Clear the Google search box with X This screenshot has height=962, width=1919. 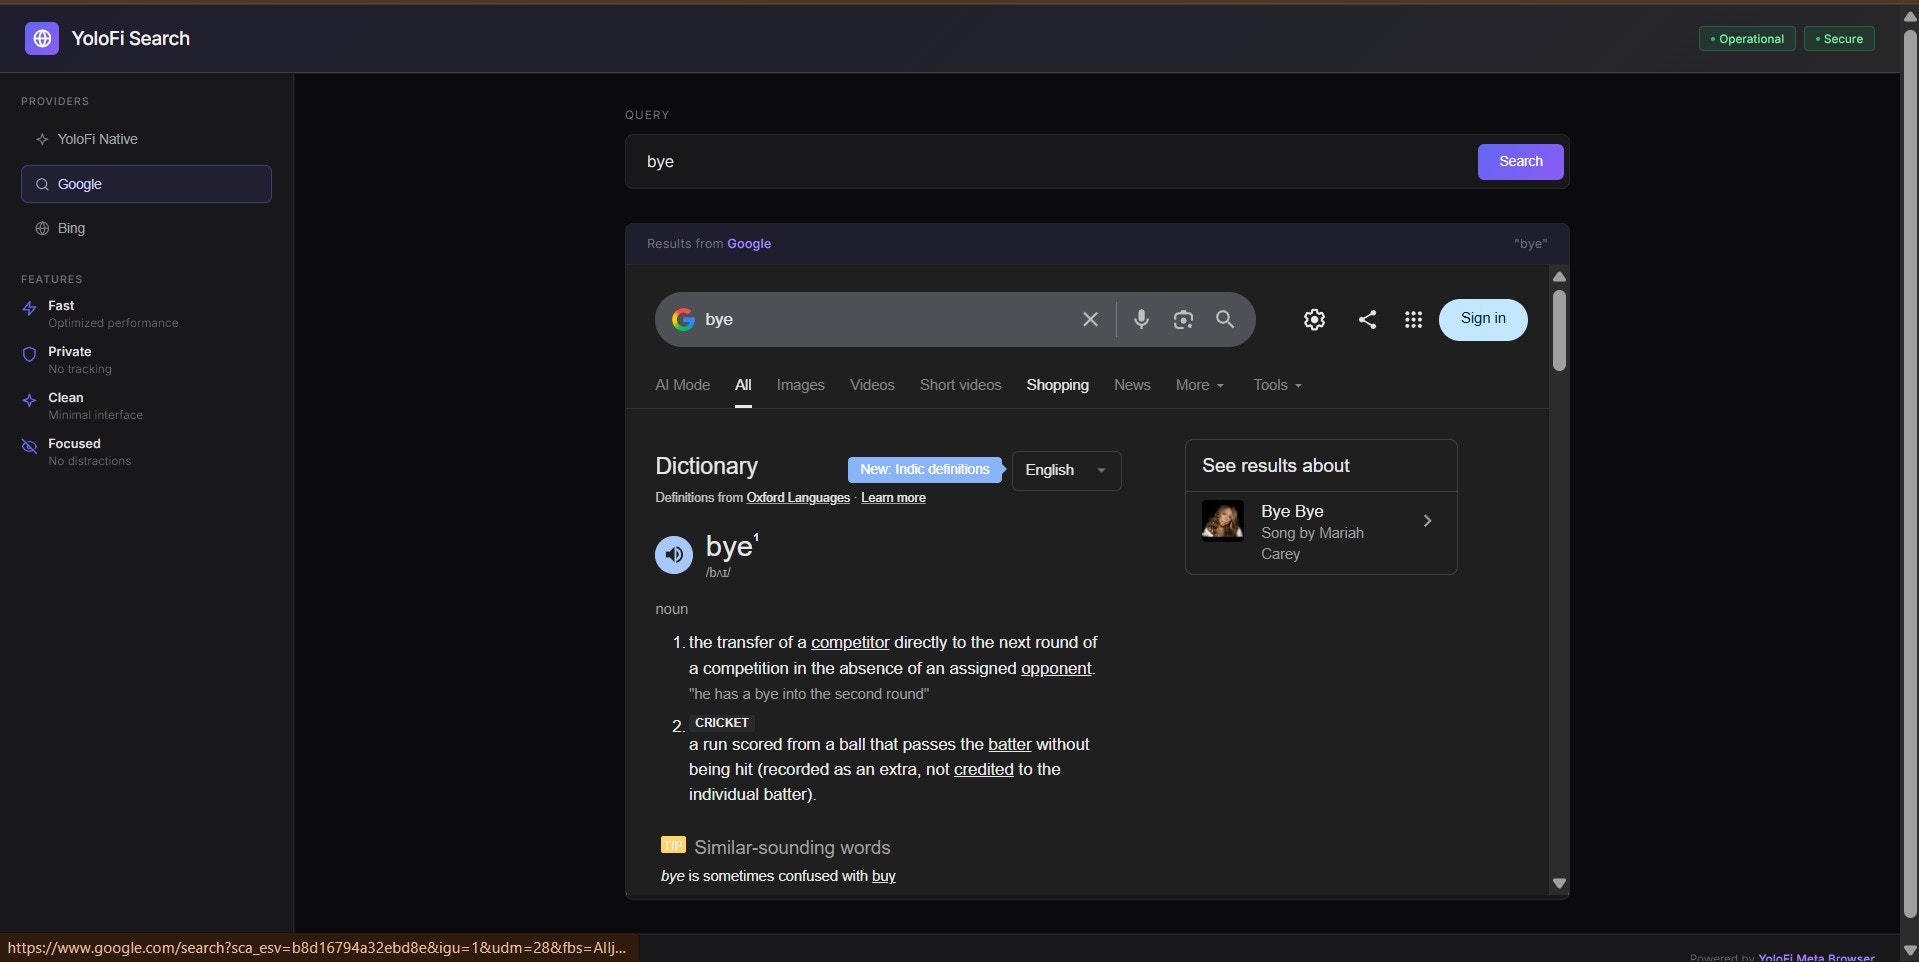click(1090, 319)
